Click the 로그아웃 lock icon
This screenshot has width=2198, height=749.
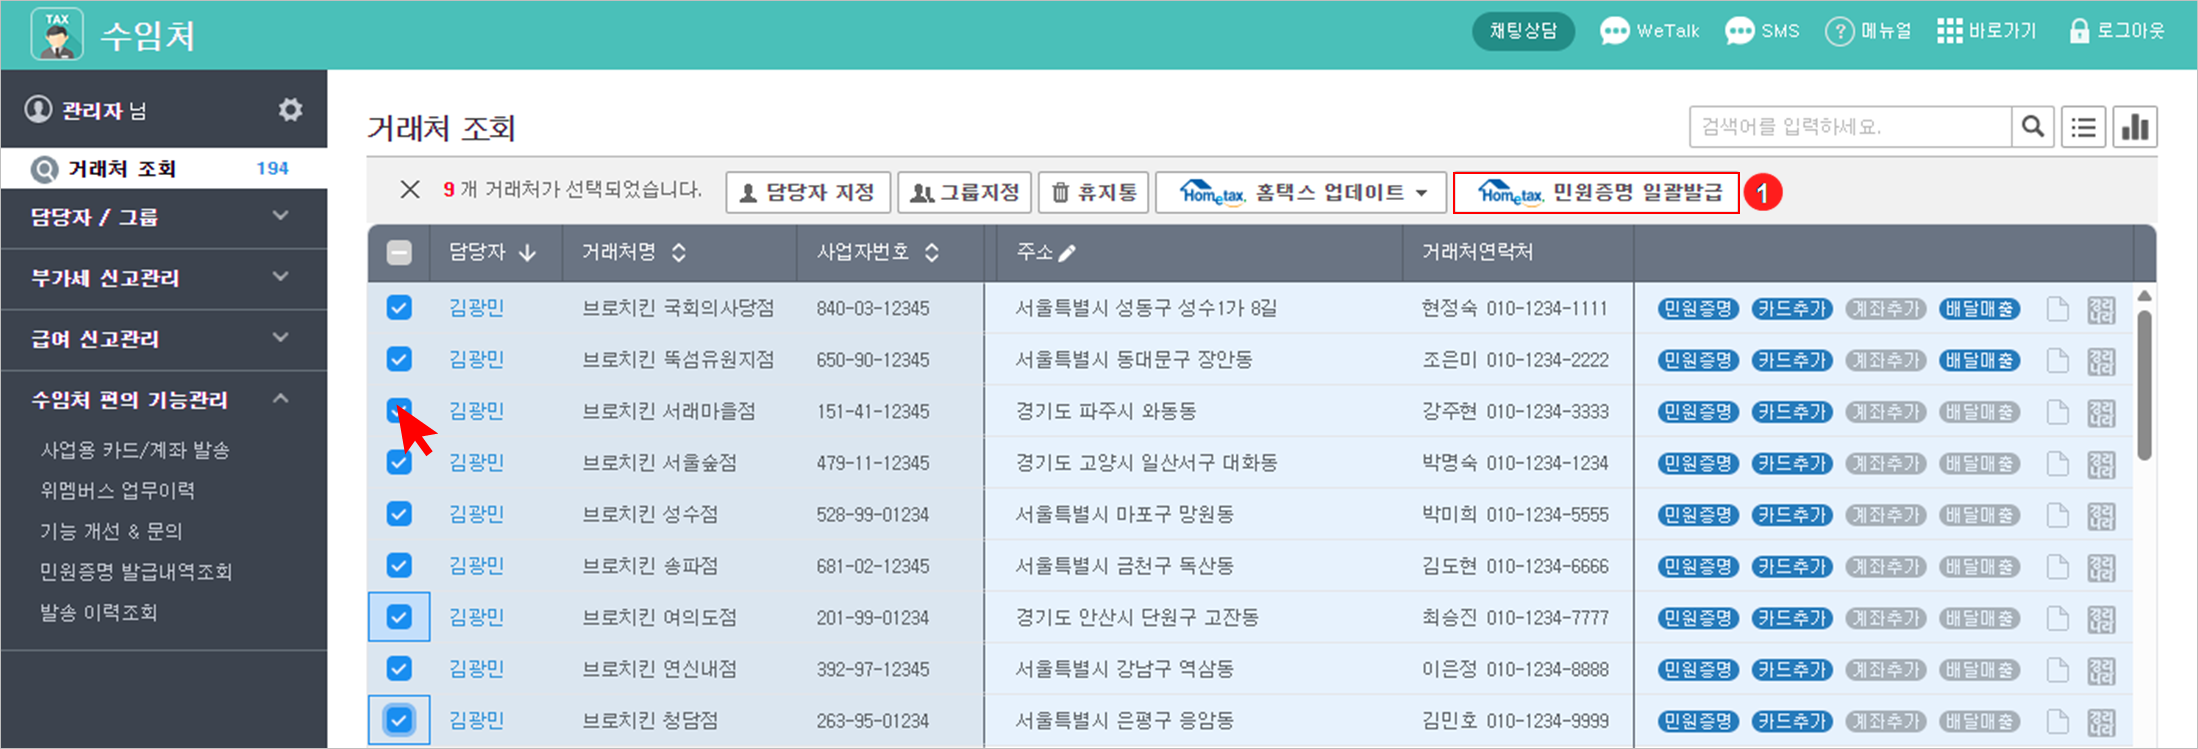[x=2079, y=31]
